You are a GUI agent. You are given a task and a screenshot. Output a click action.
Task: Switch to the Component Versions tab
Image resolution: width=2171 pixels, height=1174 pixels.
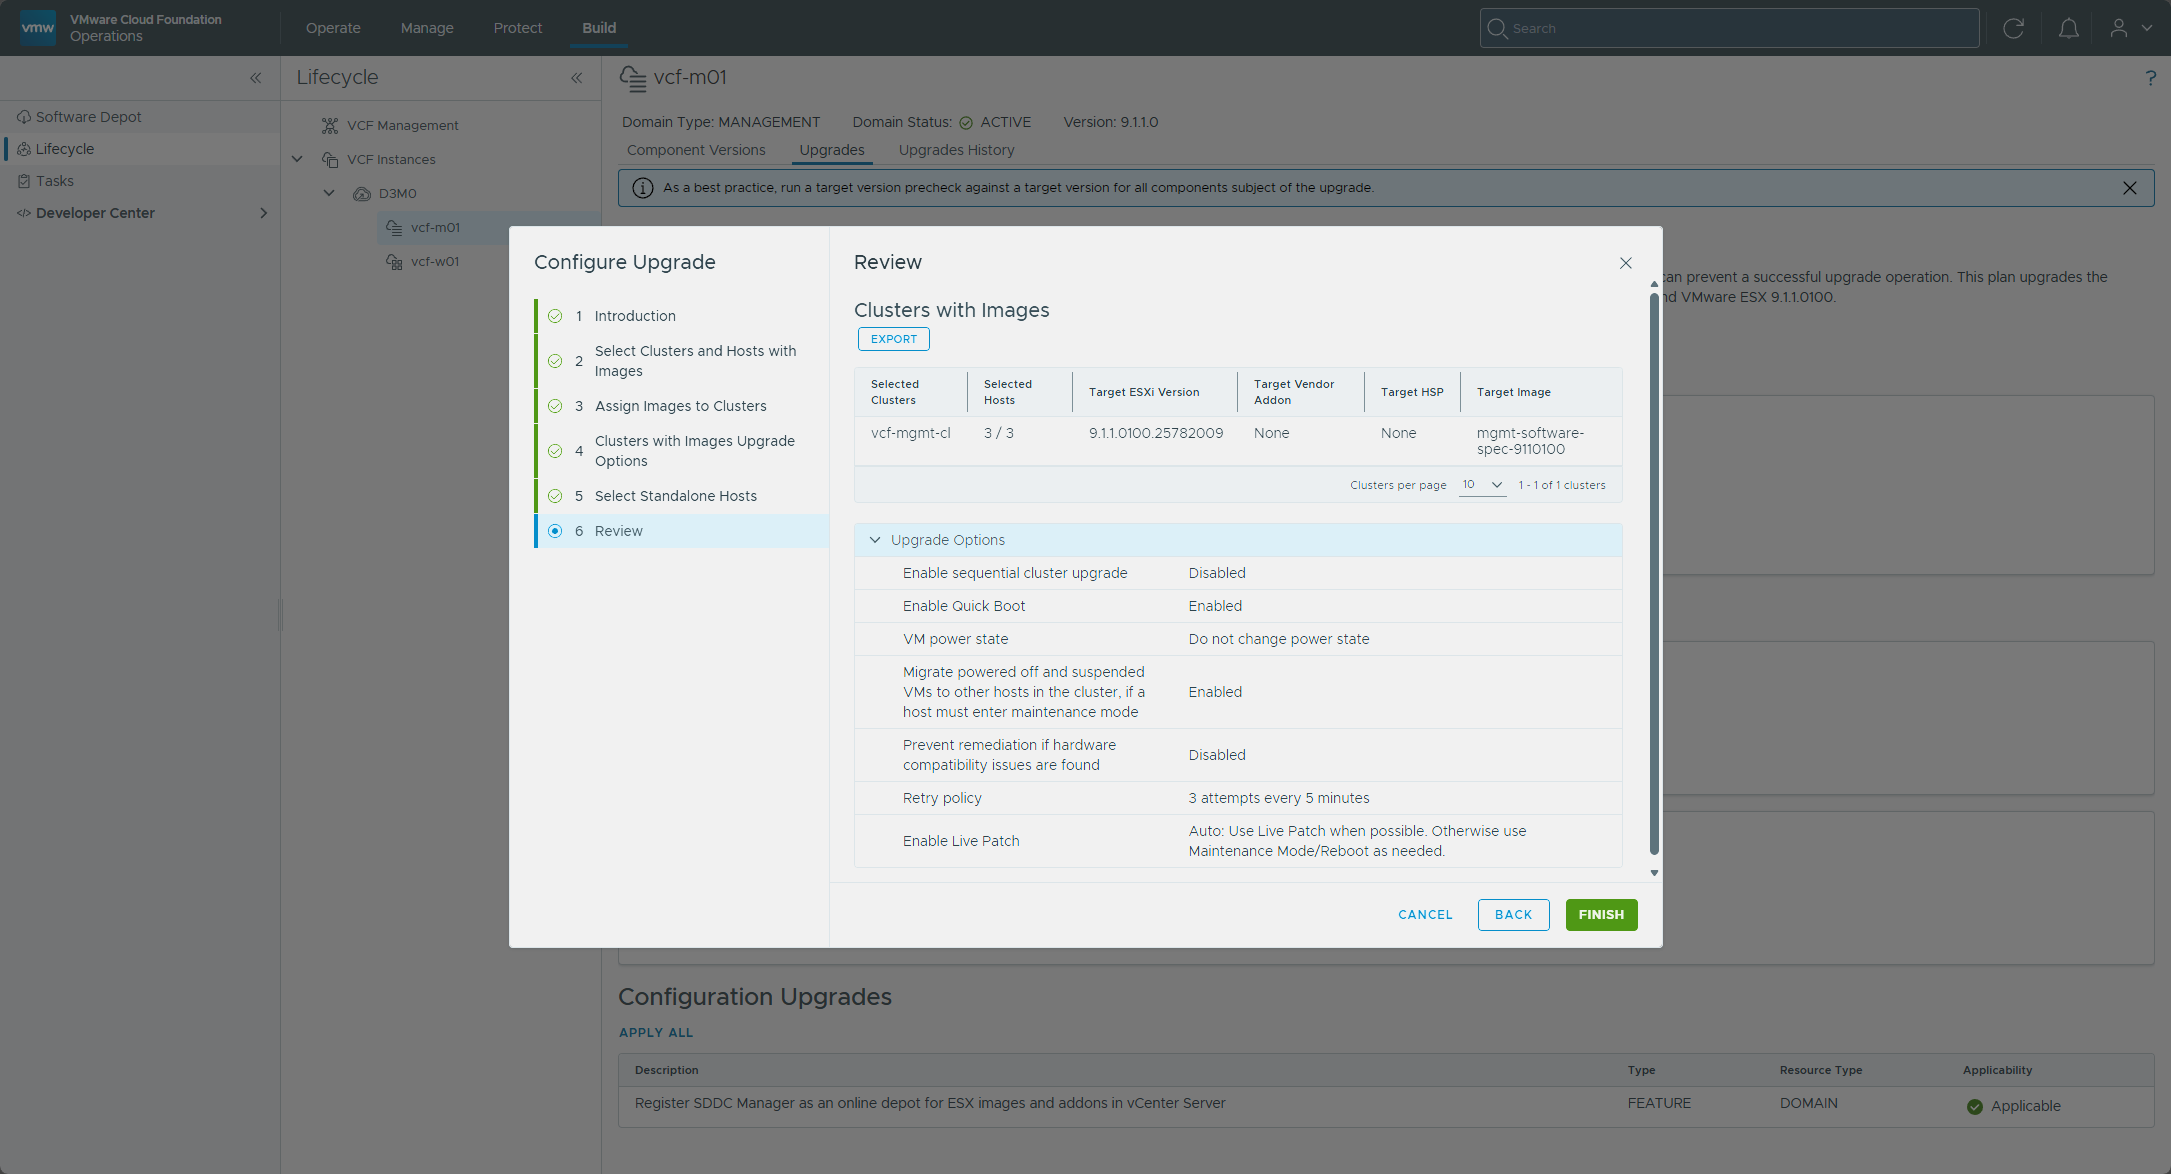click(696, 150)
